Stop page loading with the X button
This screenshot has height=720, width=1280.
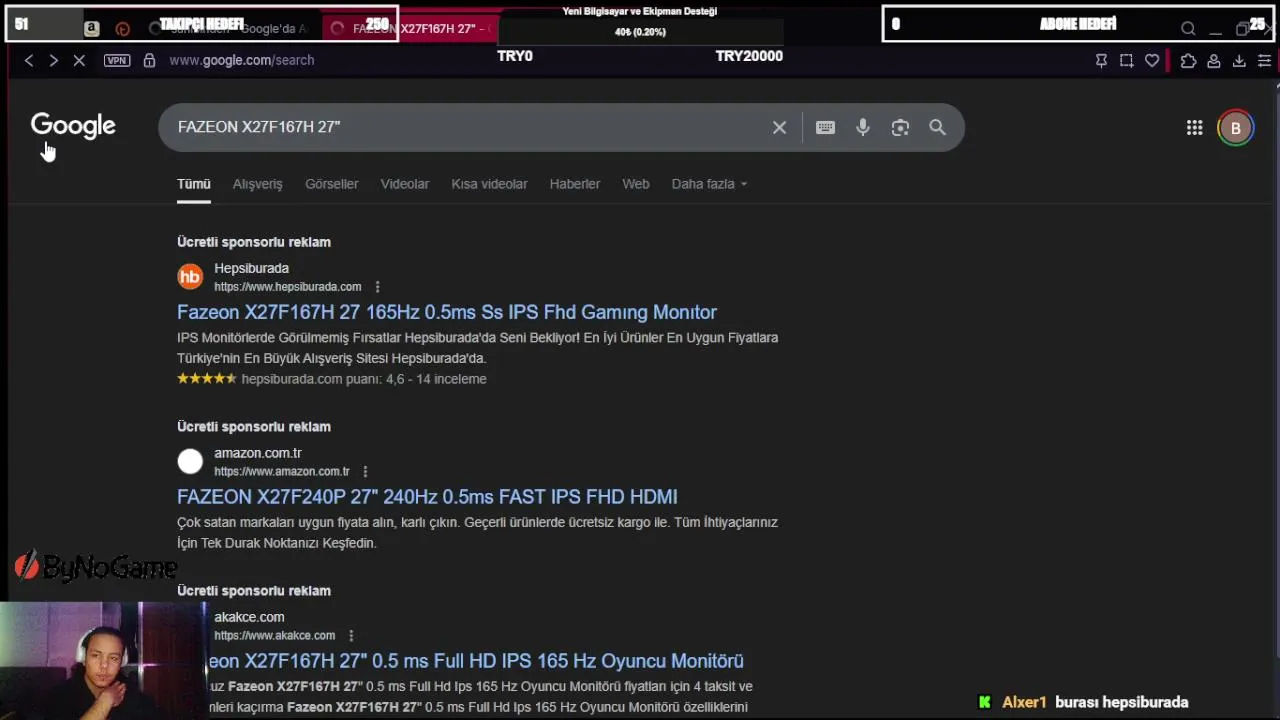coord(79,60)
